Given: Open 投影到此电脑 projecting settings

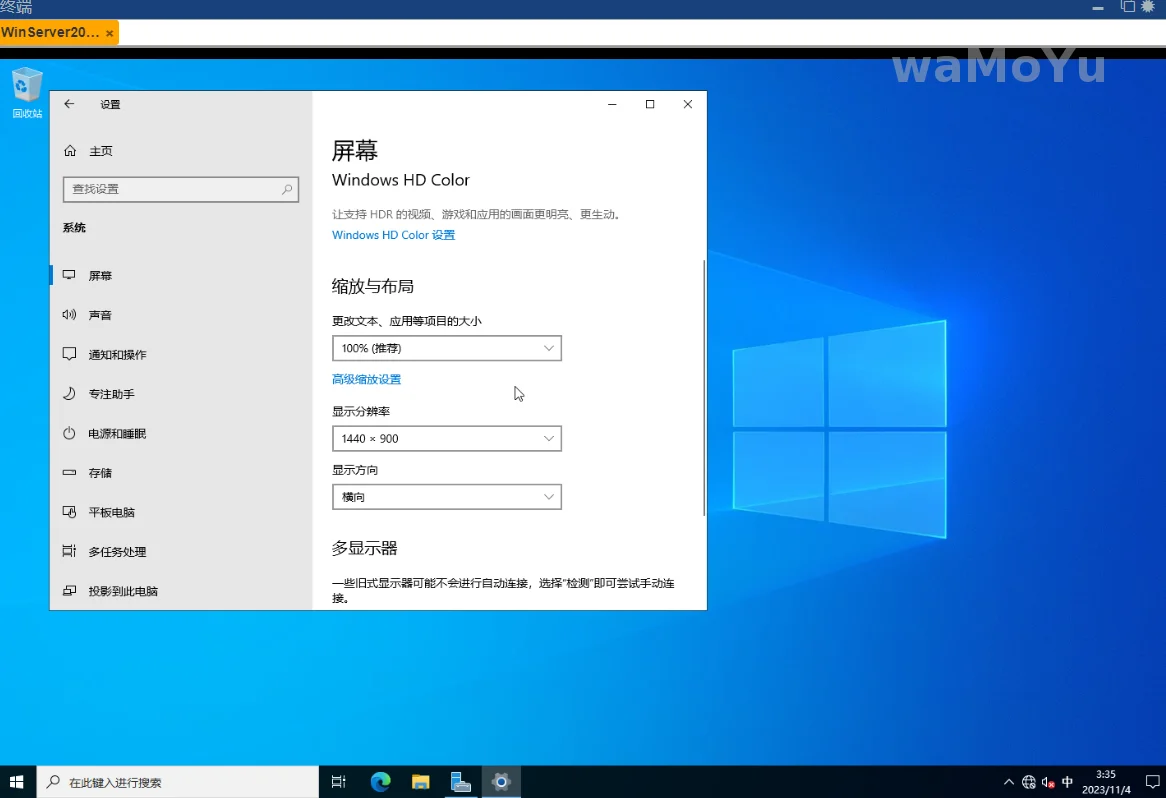Looking at the screenshot, I should [122, 591].
